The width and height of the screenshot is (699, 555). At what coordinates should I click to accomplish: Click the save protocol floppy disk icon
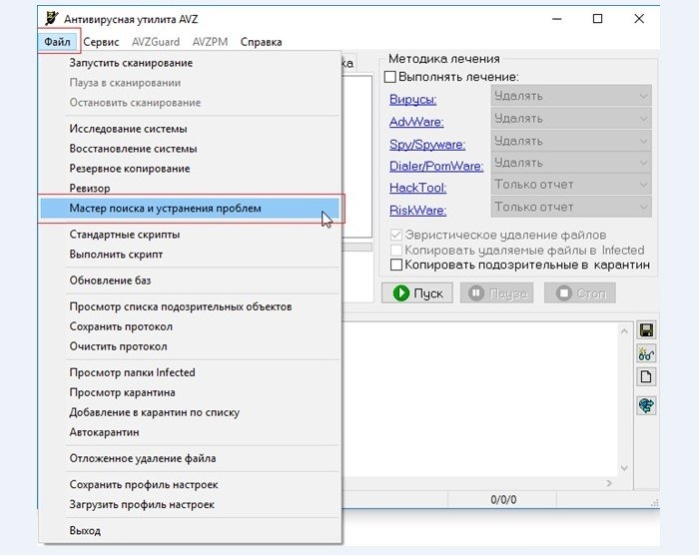pyautogui.click(x=646, y=330)
